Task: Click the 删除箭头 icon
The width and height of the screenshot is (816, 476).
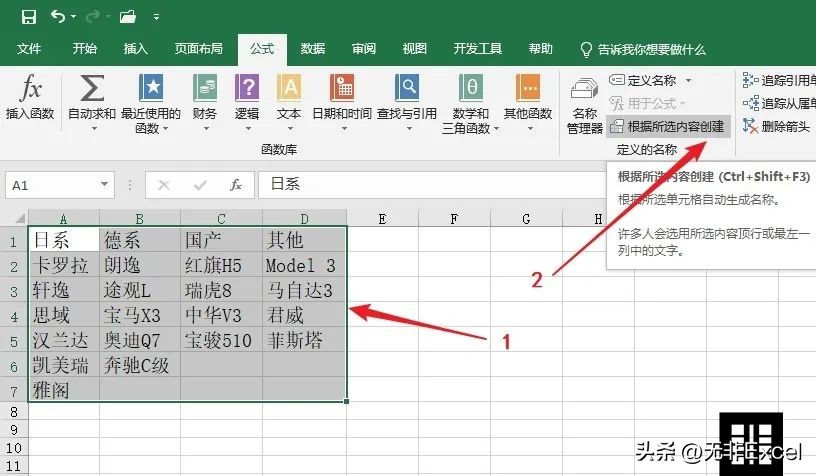Action: 750,126
